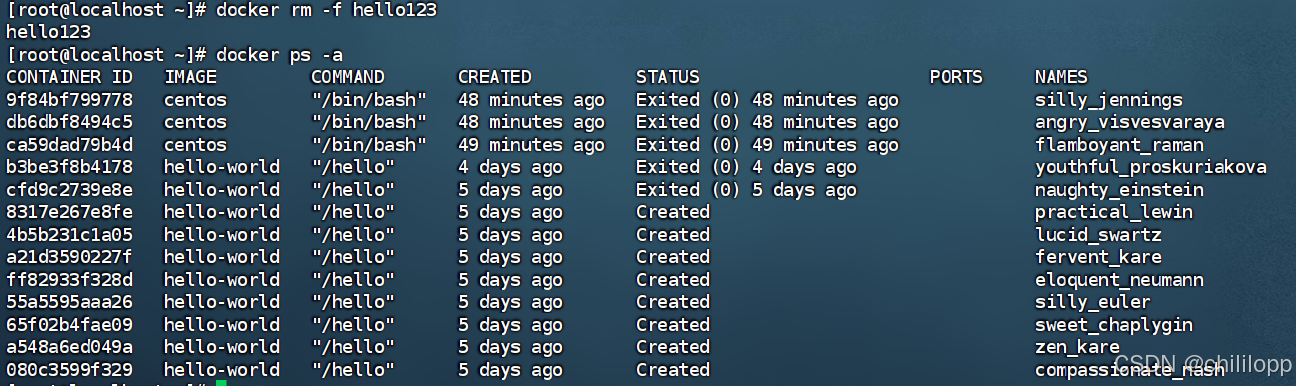1296x386 pixels.
Task: Click the PORTS column header
Action: [956, 77]
